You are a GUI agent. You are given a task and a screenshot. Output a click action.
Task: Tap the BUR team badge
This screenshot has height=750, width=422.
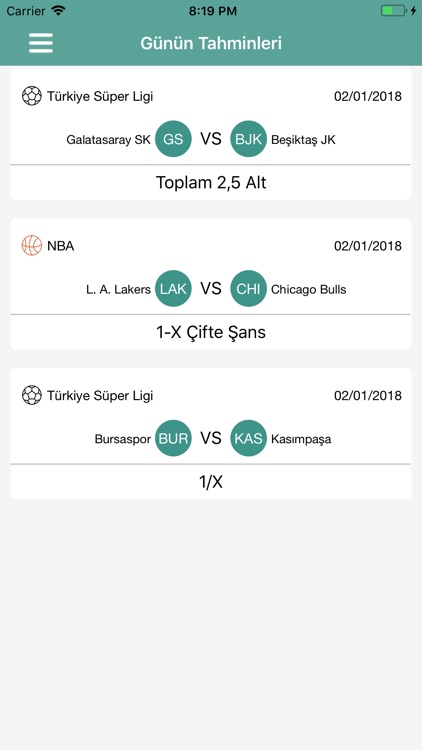173,438
